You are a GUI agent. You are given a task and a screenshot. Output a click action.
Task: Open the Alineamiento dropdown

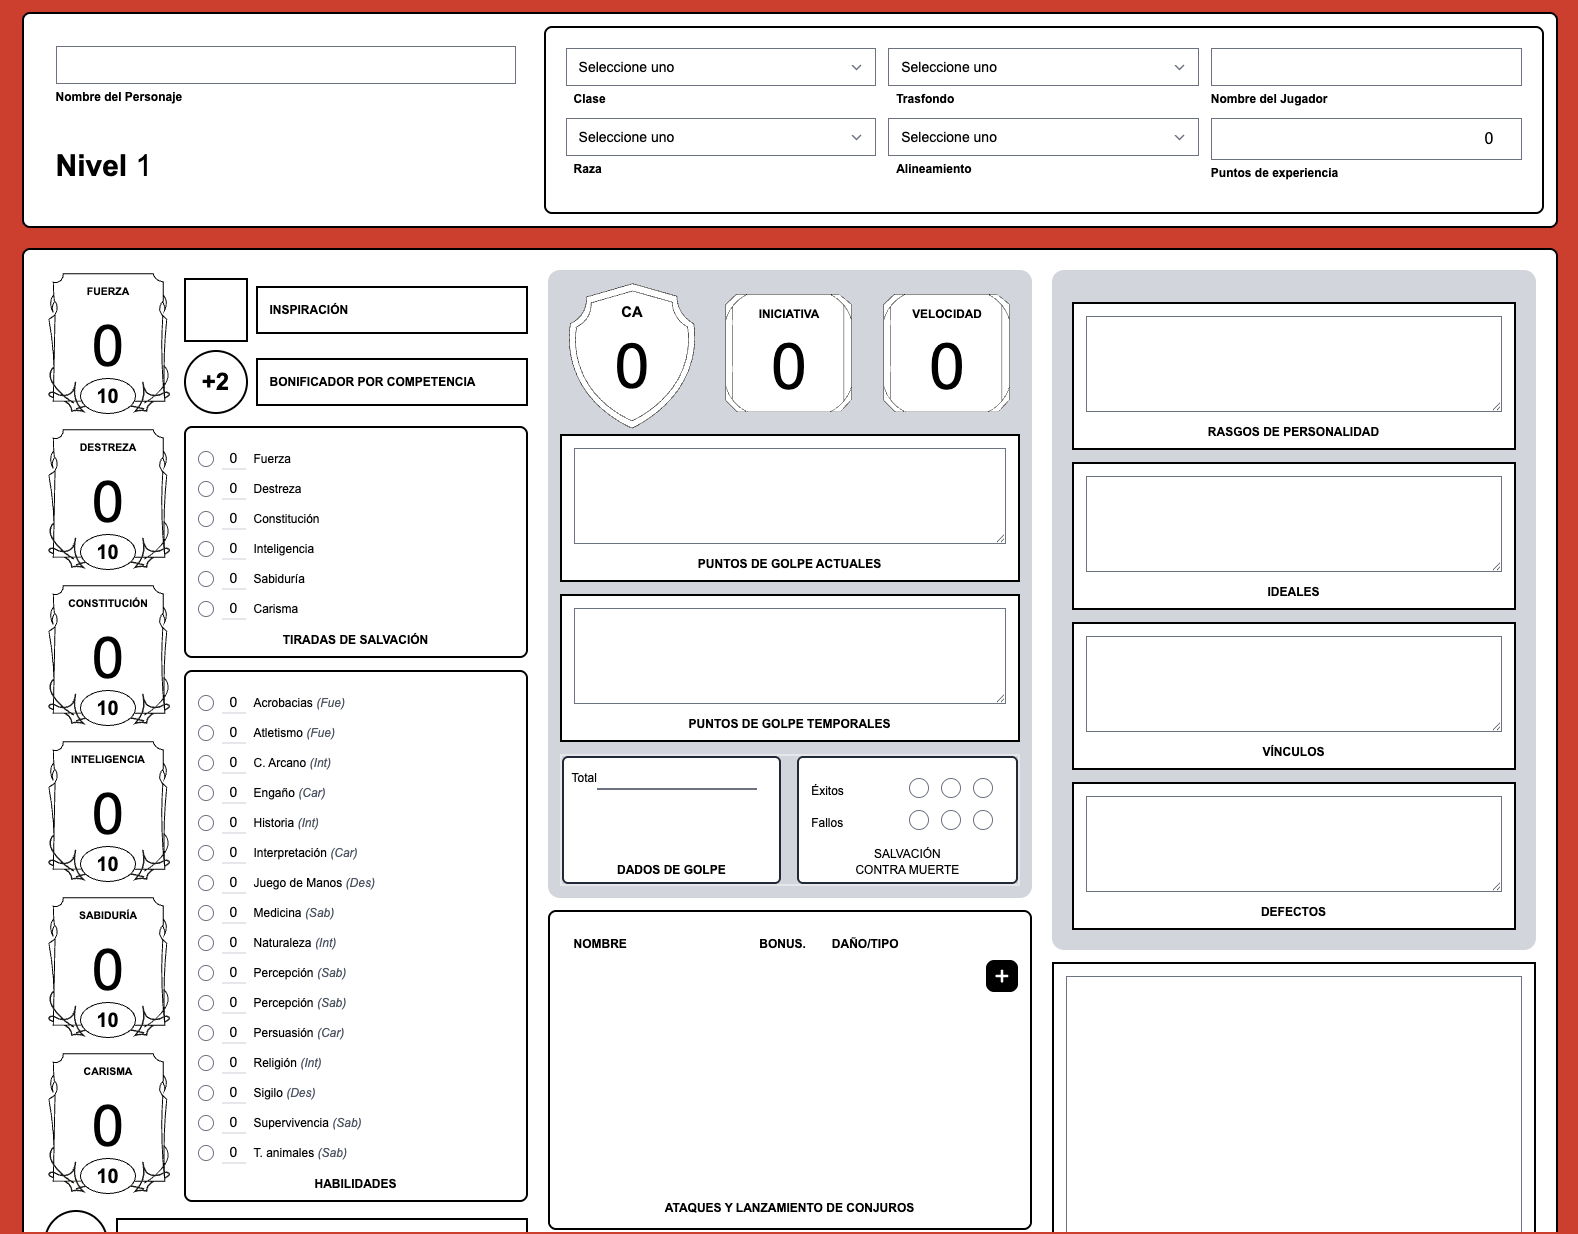[x=1043, y=137]
